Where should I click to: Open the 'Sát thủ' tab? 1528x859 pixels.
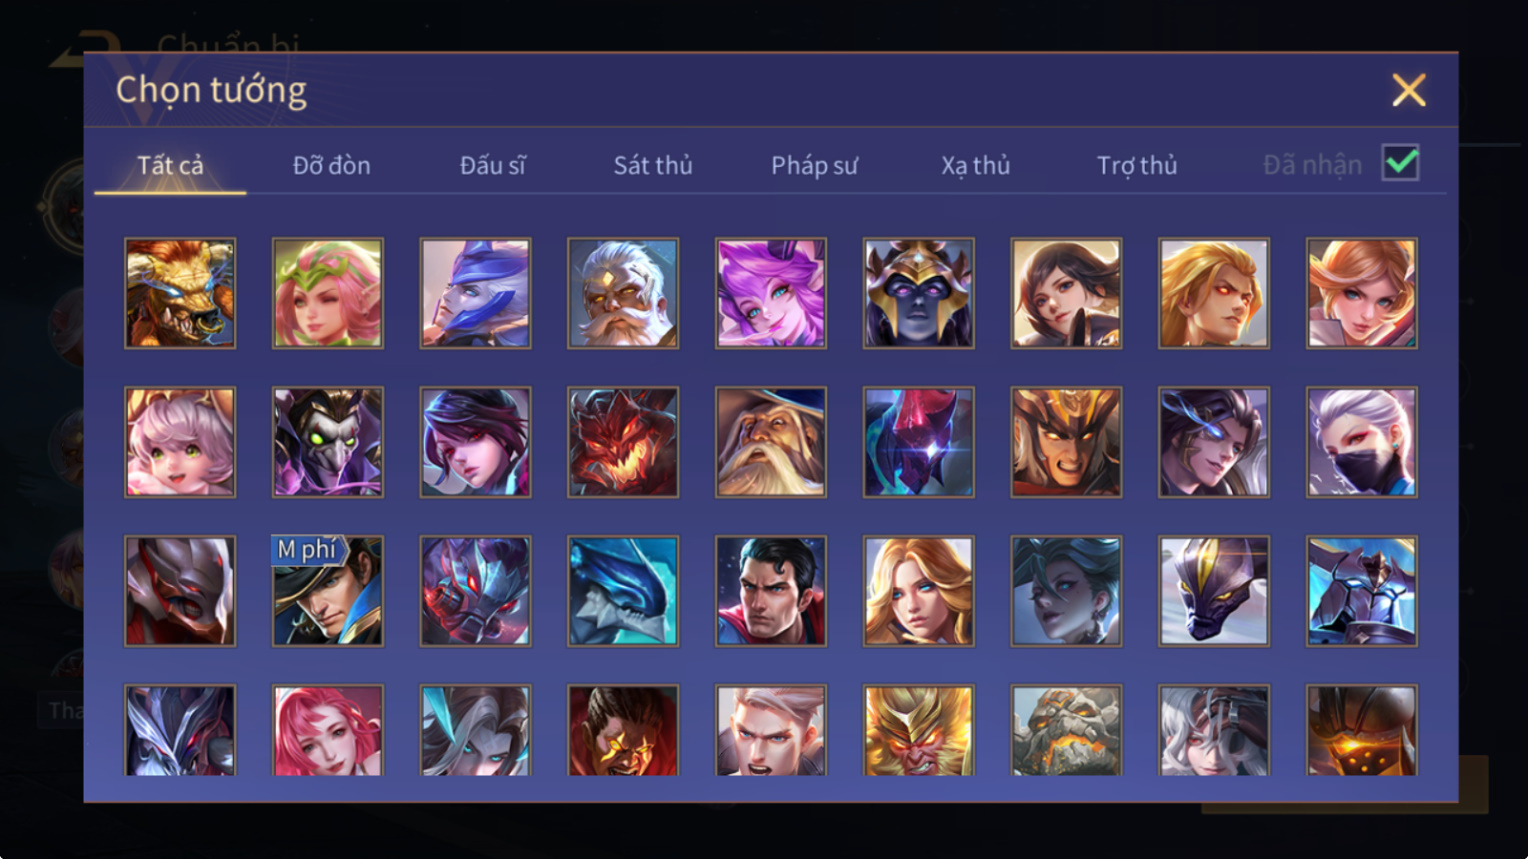[x=653, y=165]
